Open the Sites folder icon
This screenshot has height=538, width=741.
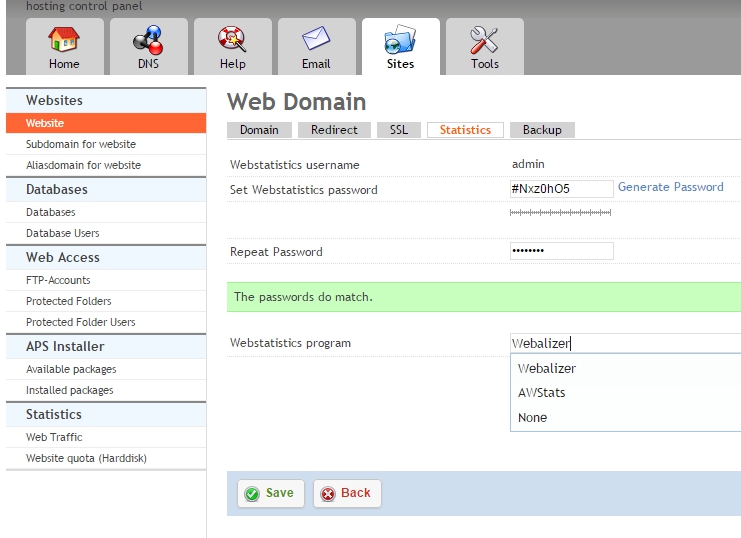click(400, 39)
